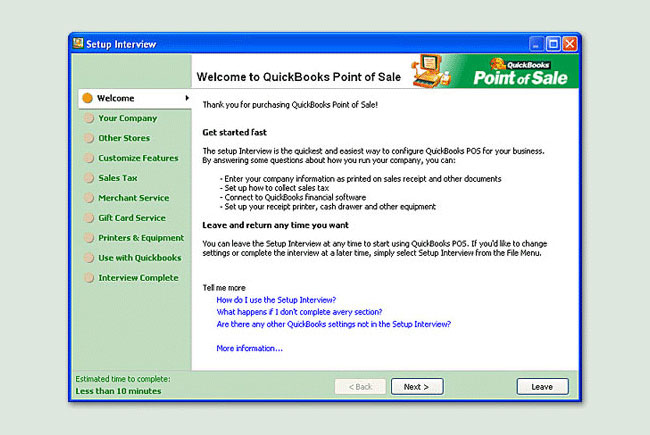The height and width of the screenshot is (435, 650).
Task: Click the bullet icon next to Your Company
Action: [87, 118]
